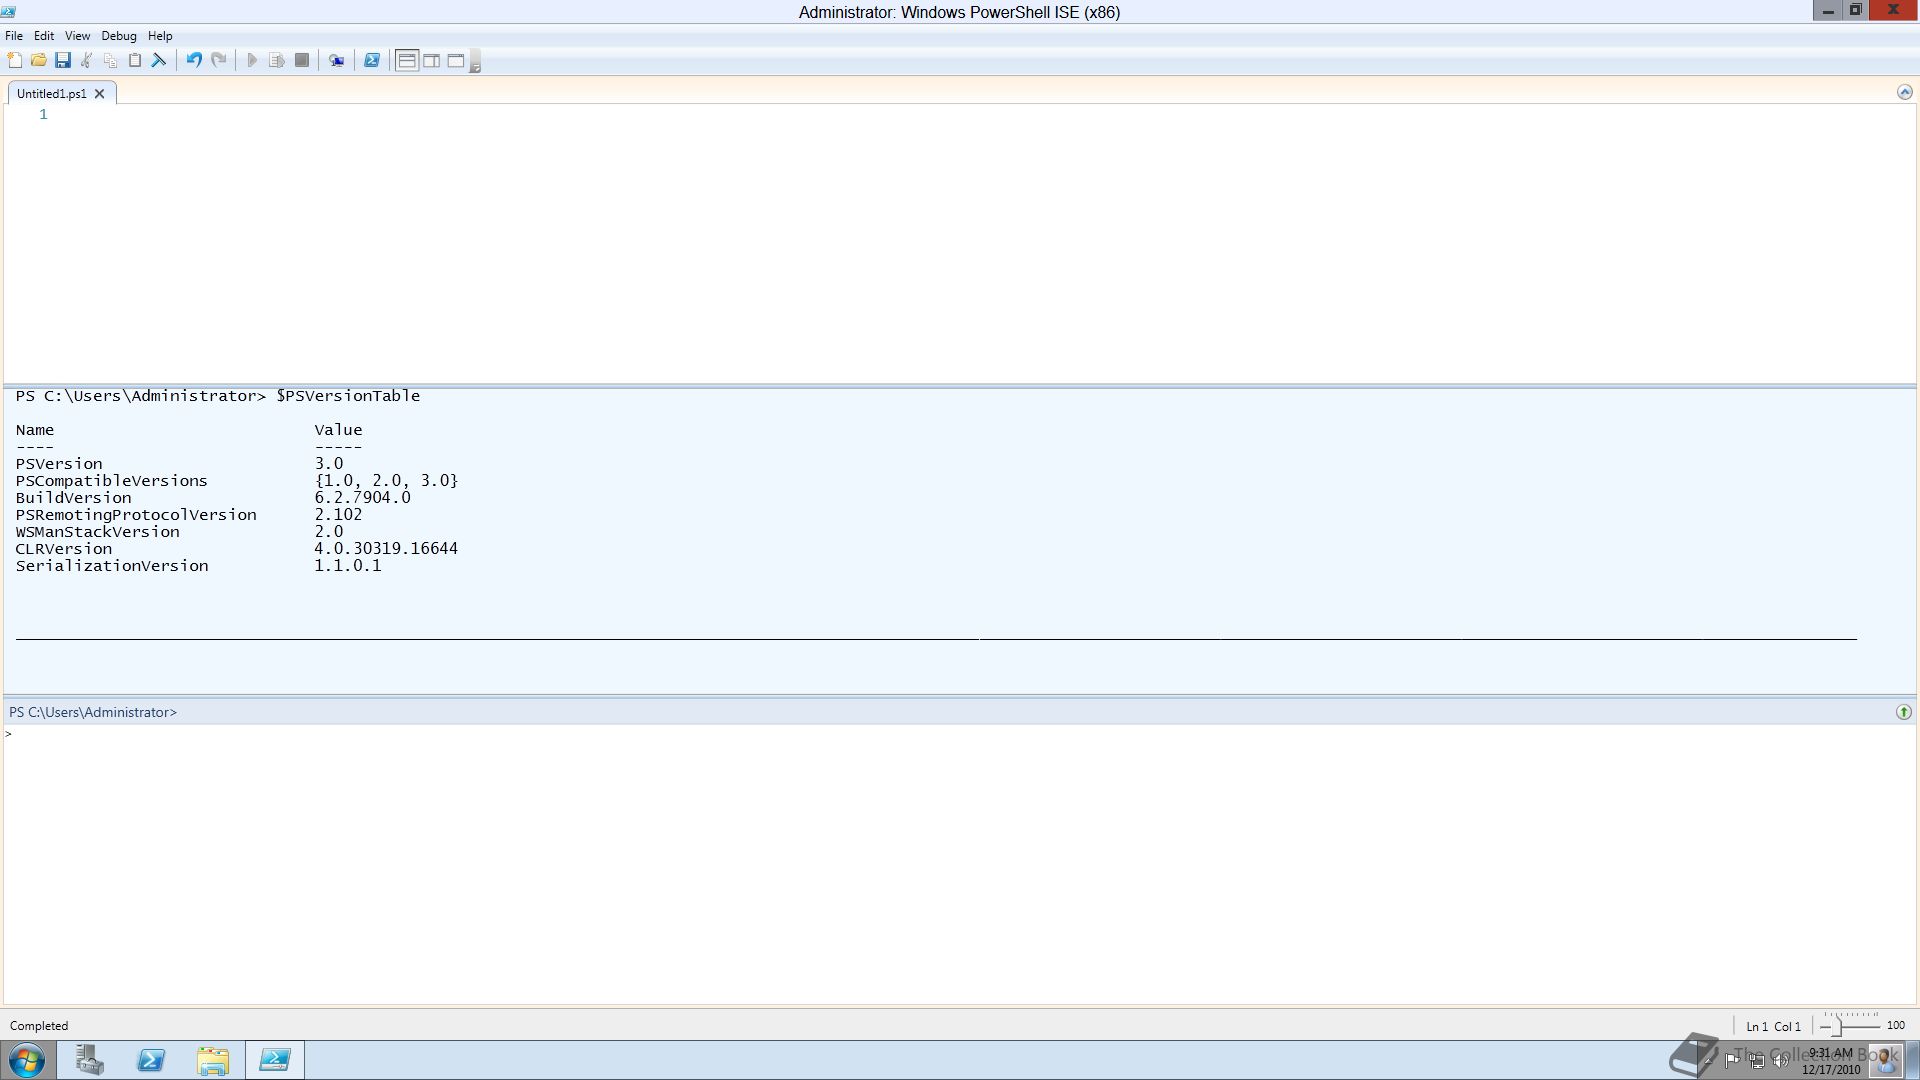Click the Ln 1 Col 1 status indicator
The image size is (1920, 1080).
click(1773, 1026)
